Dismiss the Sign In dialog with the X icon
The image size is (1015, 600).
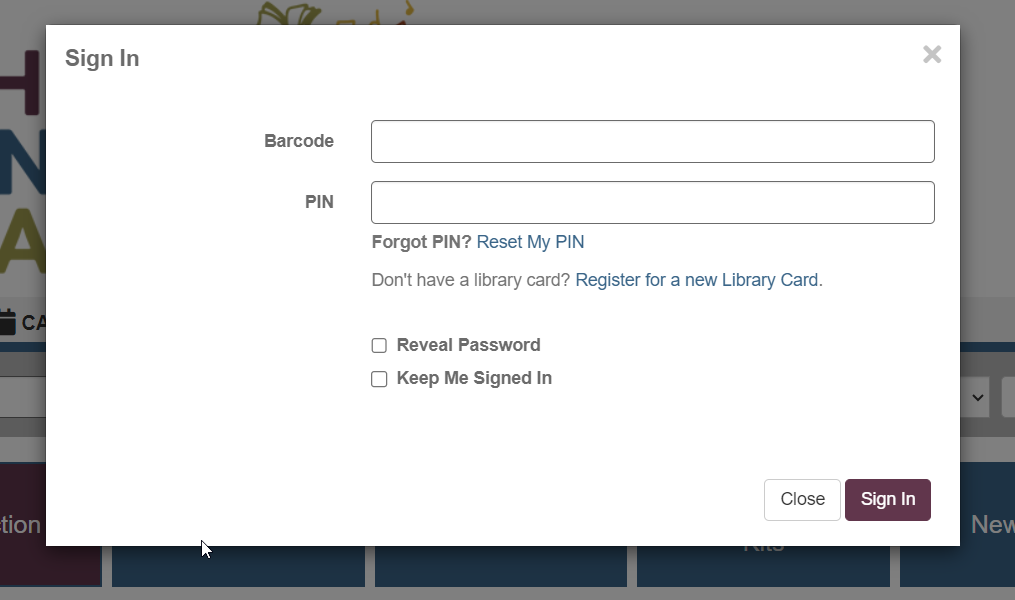tap(931, 54)
